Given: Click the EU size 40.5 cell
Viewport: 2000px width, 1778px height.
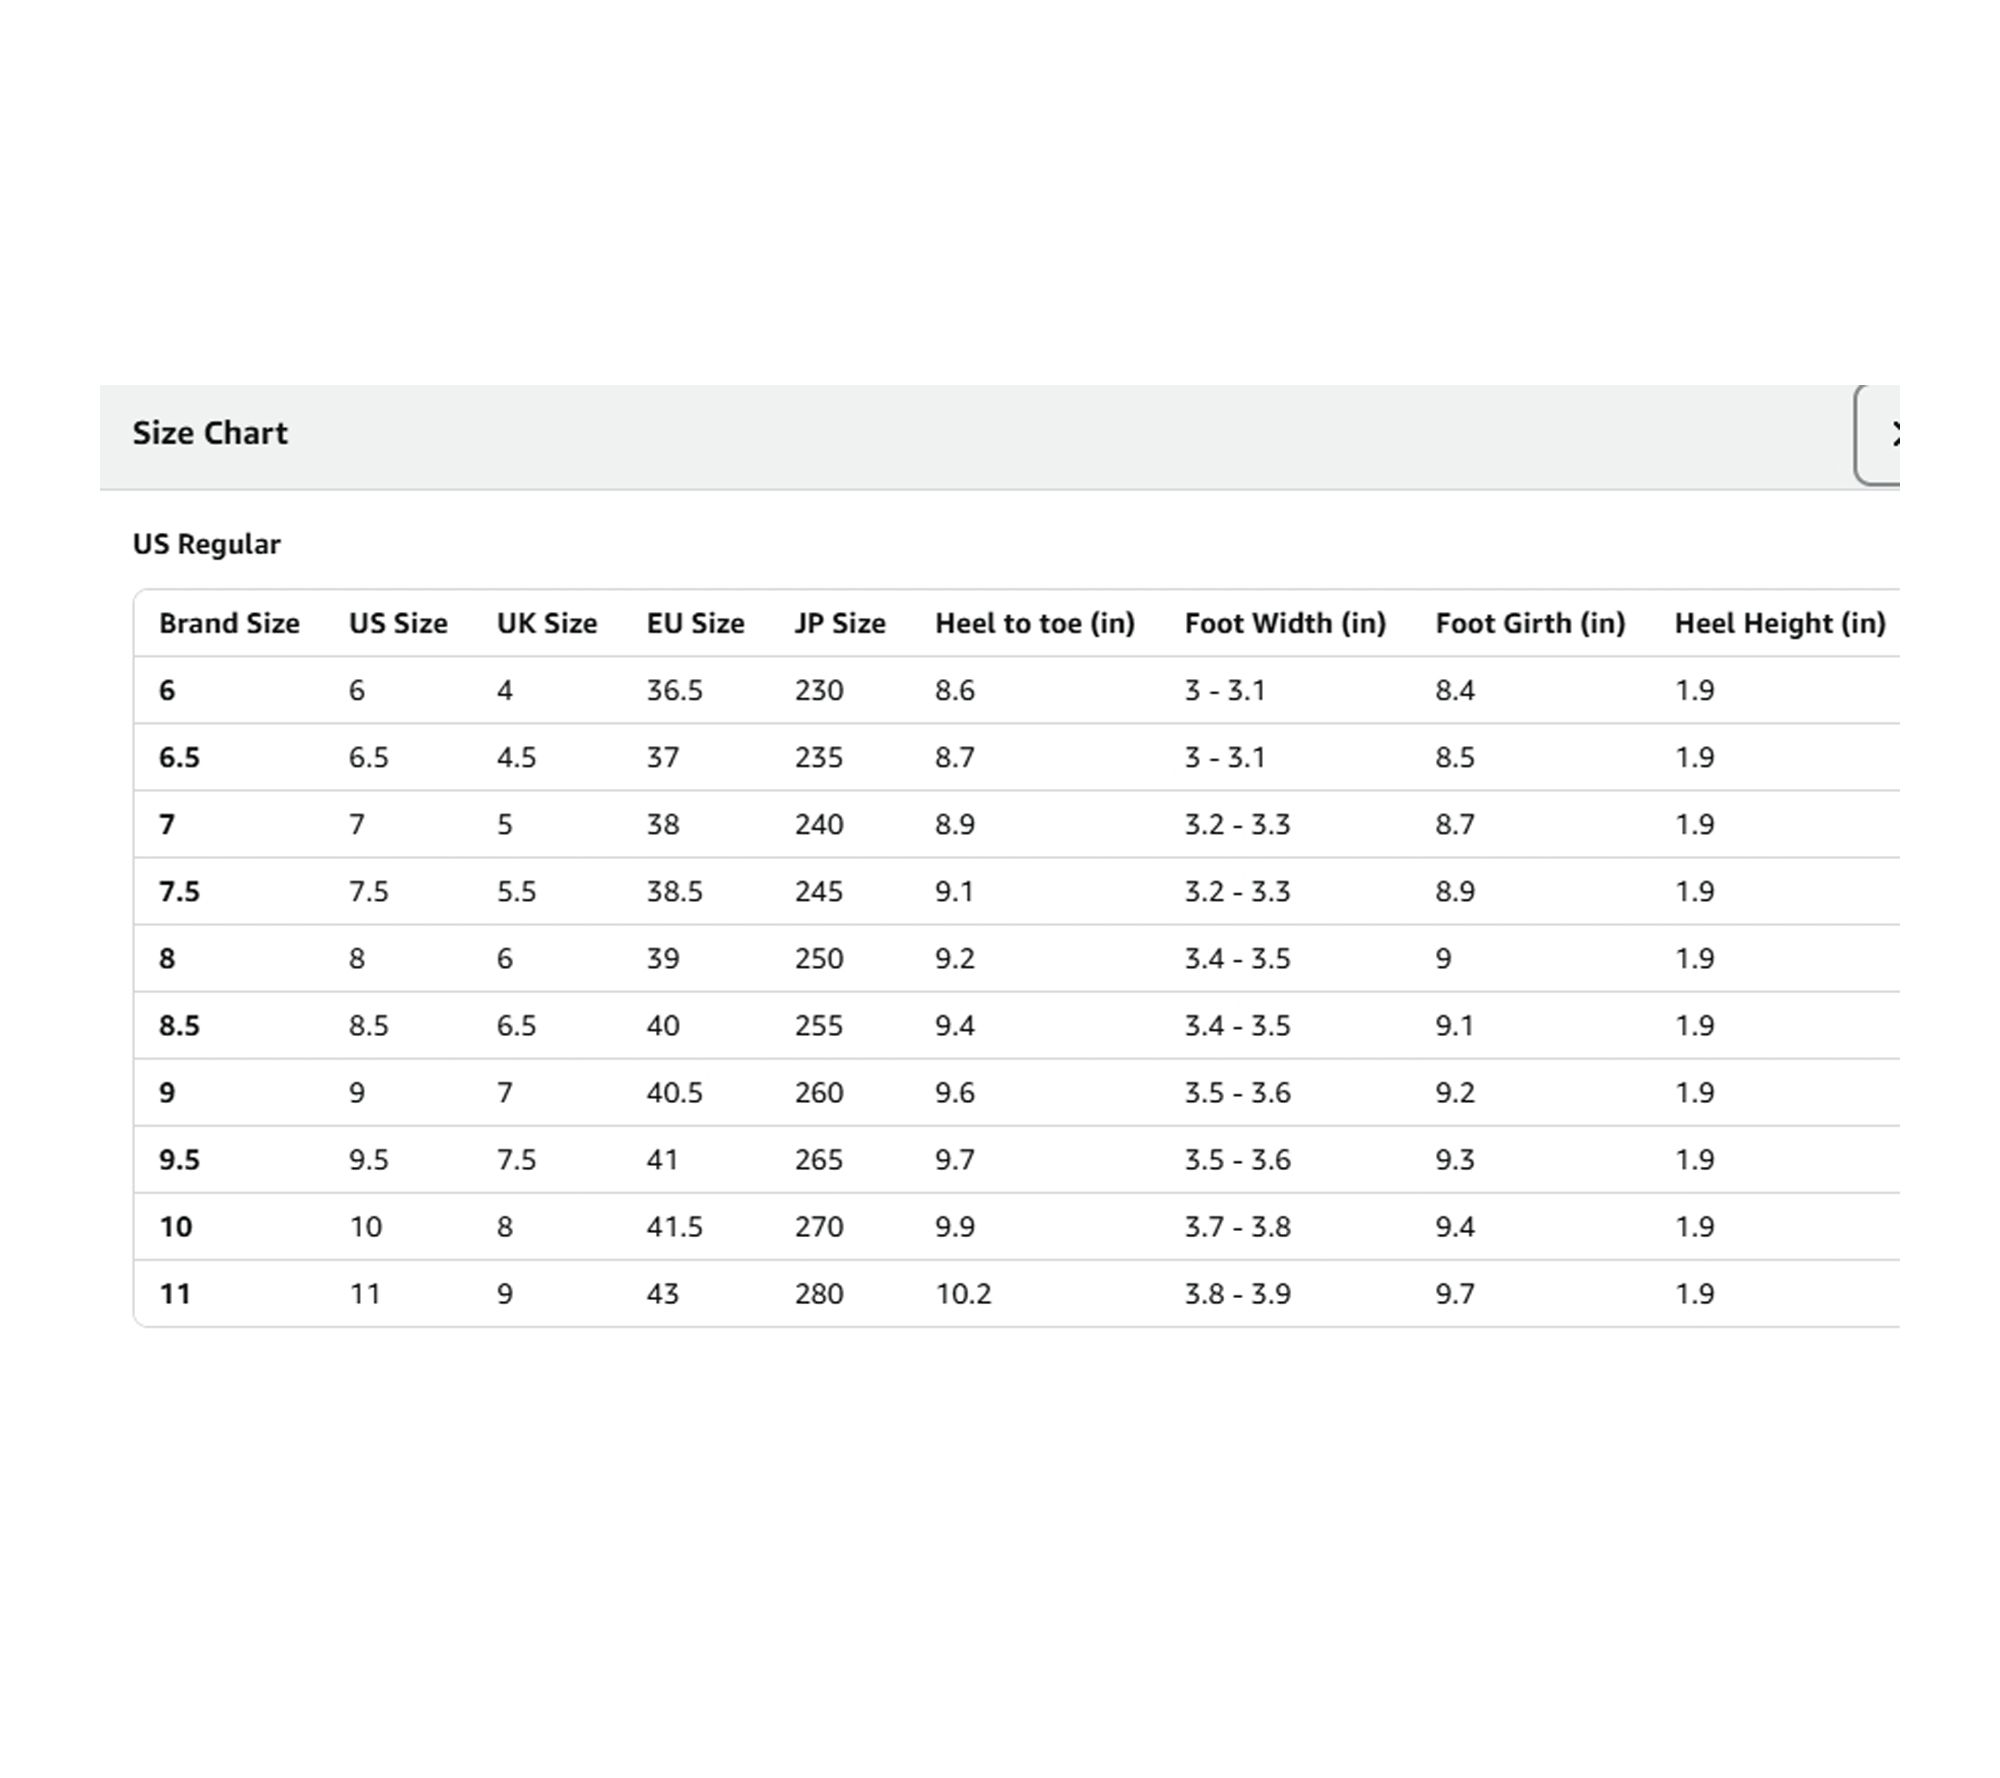Looking at the screenshot, I should pos(674,1093).
